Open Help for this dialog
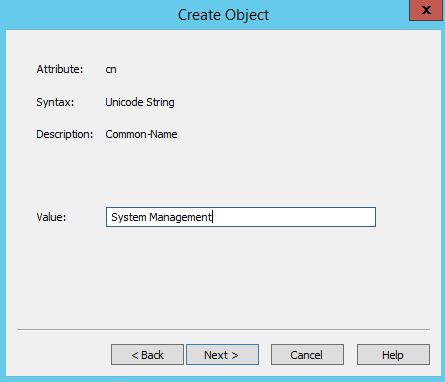This screenshot has height=382, width=445. click(x=393, y=355)
